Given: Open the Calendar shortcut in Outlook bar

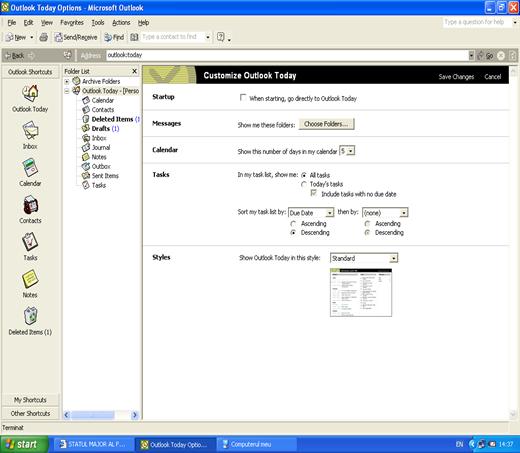Looking at the screenshot, I should pyautogui.click(x=30, y=168).
